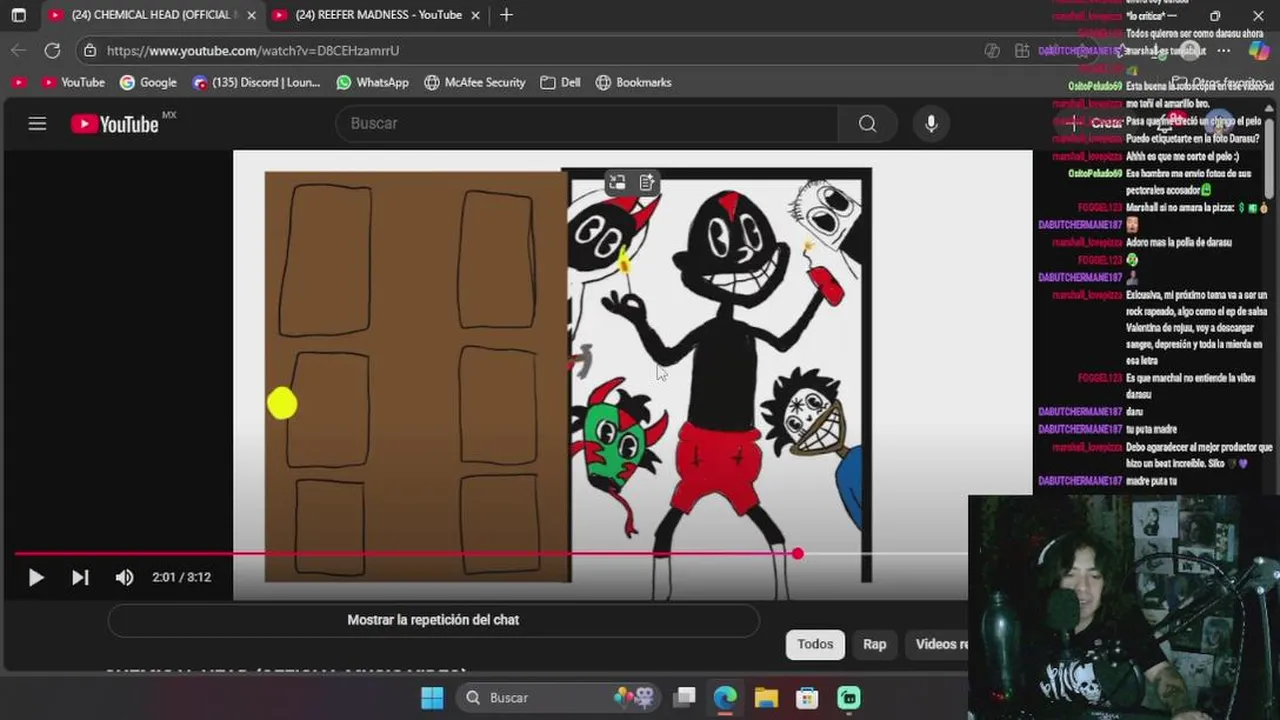Open Edge settings ellipsis menu
This screenshot has height=720, width=1280.
click(x=1223, y=50)
